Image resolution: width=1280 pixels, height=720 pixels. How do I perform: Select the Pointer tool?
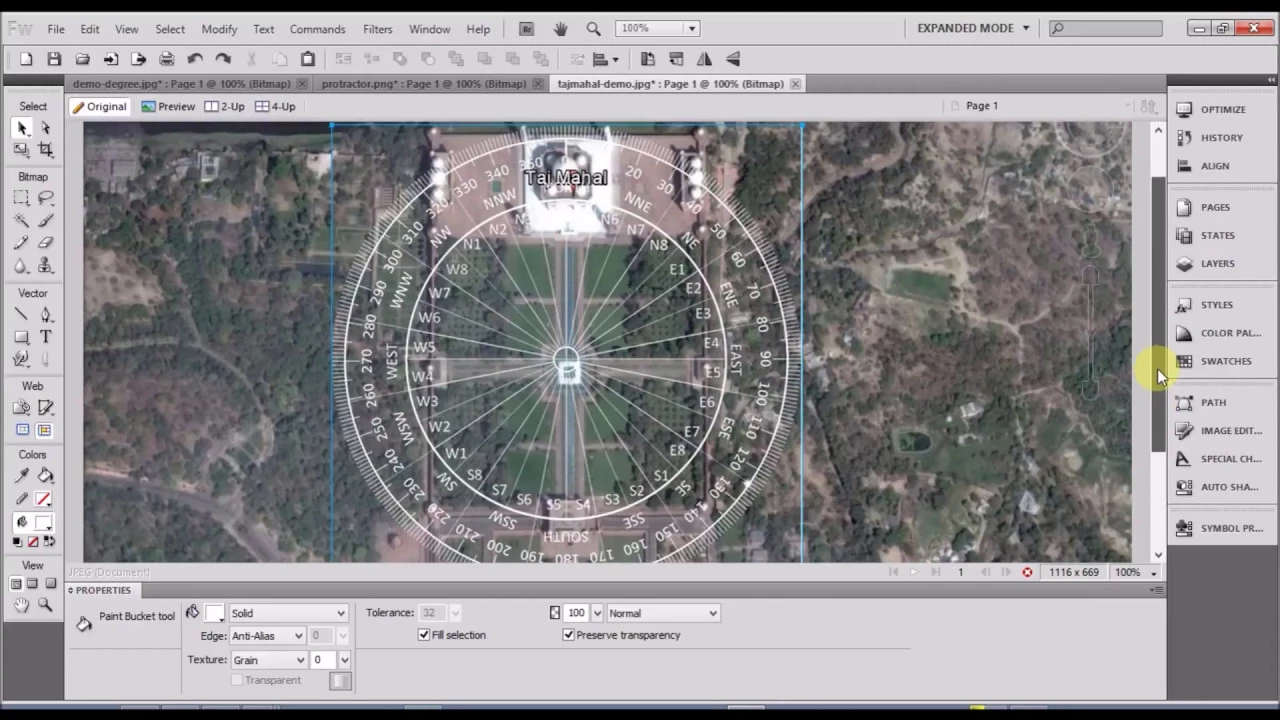(21, 128)
